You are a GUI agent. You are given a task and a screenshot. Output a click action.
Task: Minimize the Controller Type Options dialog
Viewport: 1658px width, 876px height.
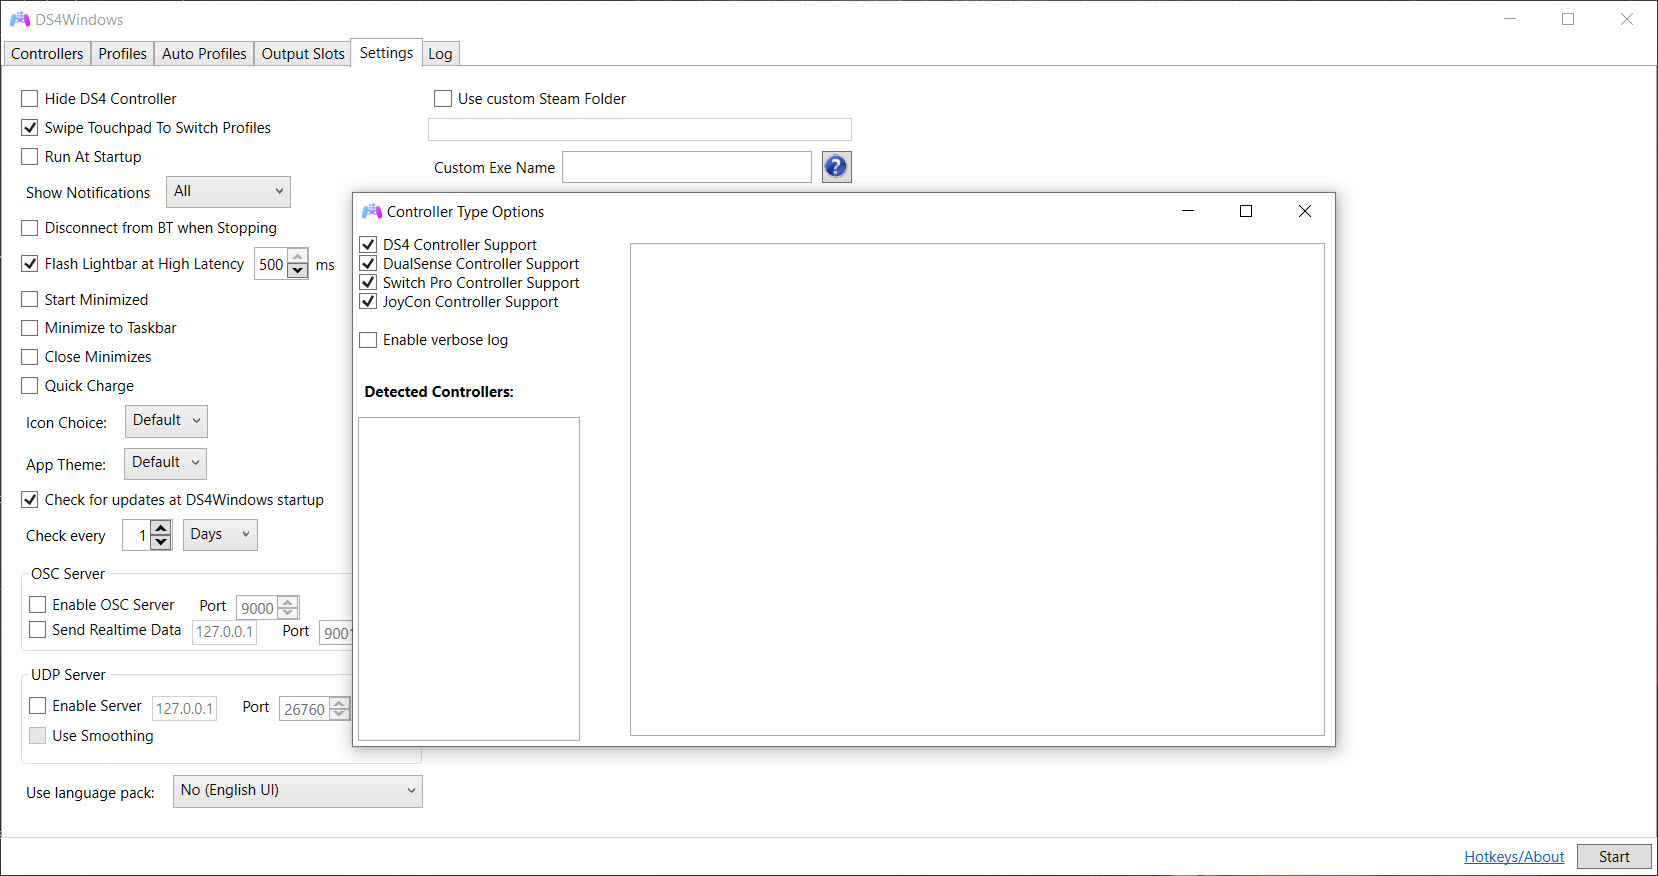pyautogui.click(x=1188, y=211)
